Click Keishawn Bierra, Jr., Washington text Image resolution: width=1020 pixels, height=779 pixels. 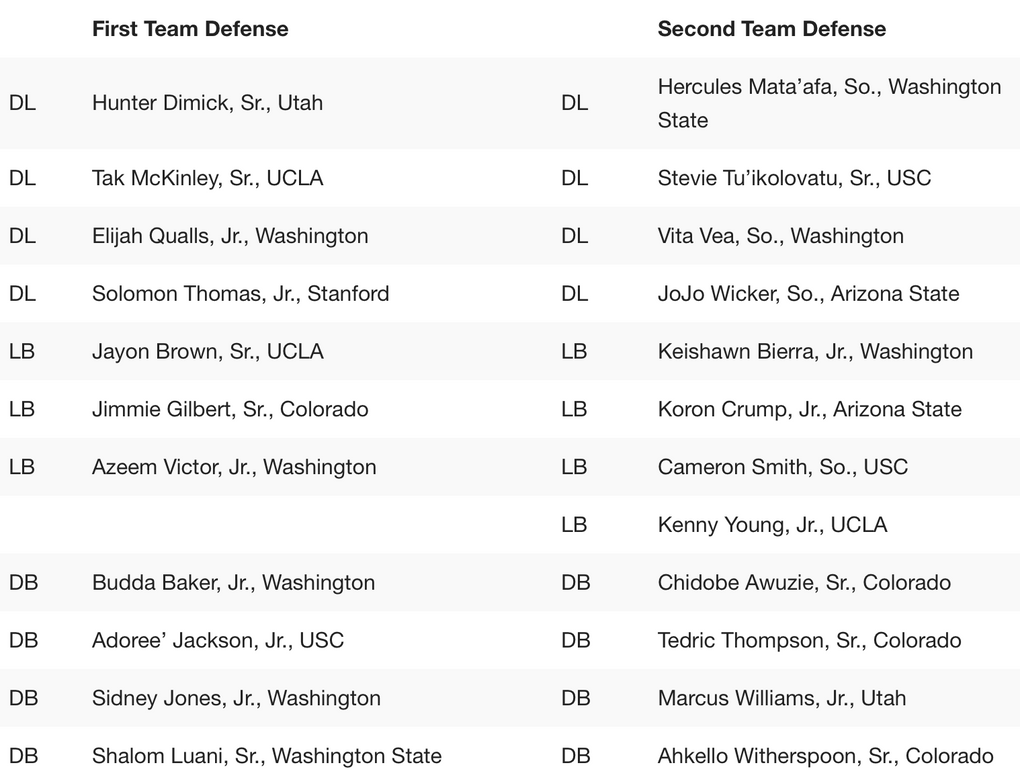click(815, 352)
